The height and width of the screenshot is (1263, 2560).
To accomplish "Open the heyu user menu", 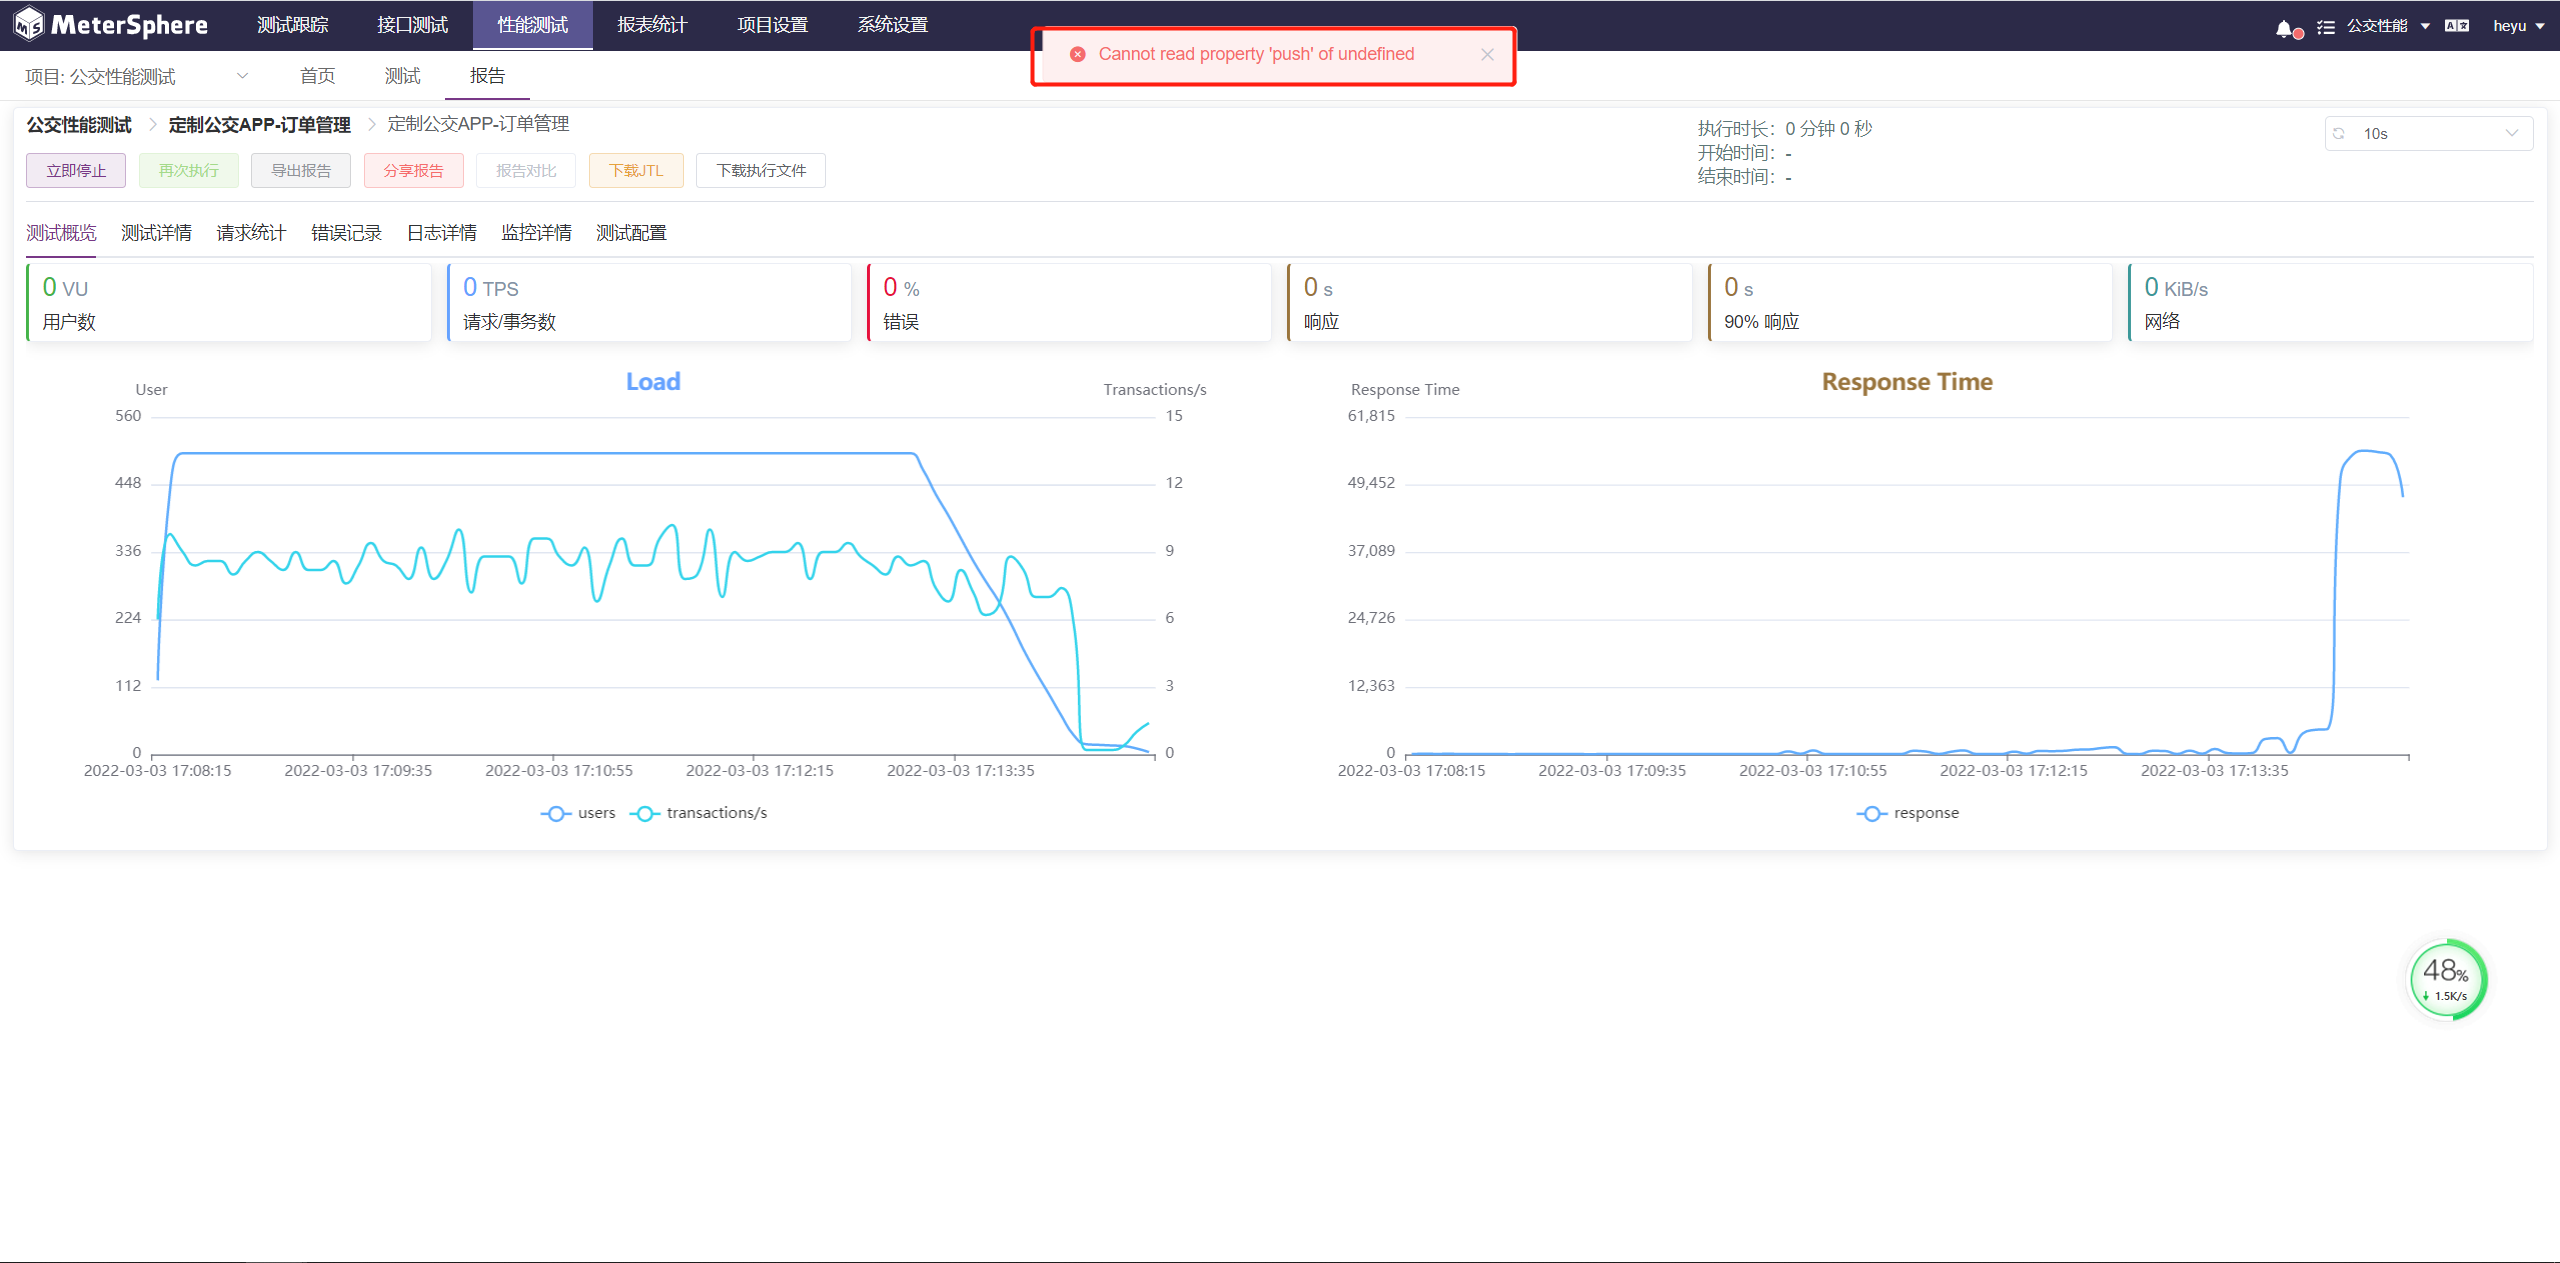I will tap(2519, 26).
